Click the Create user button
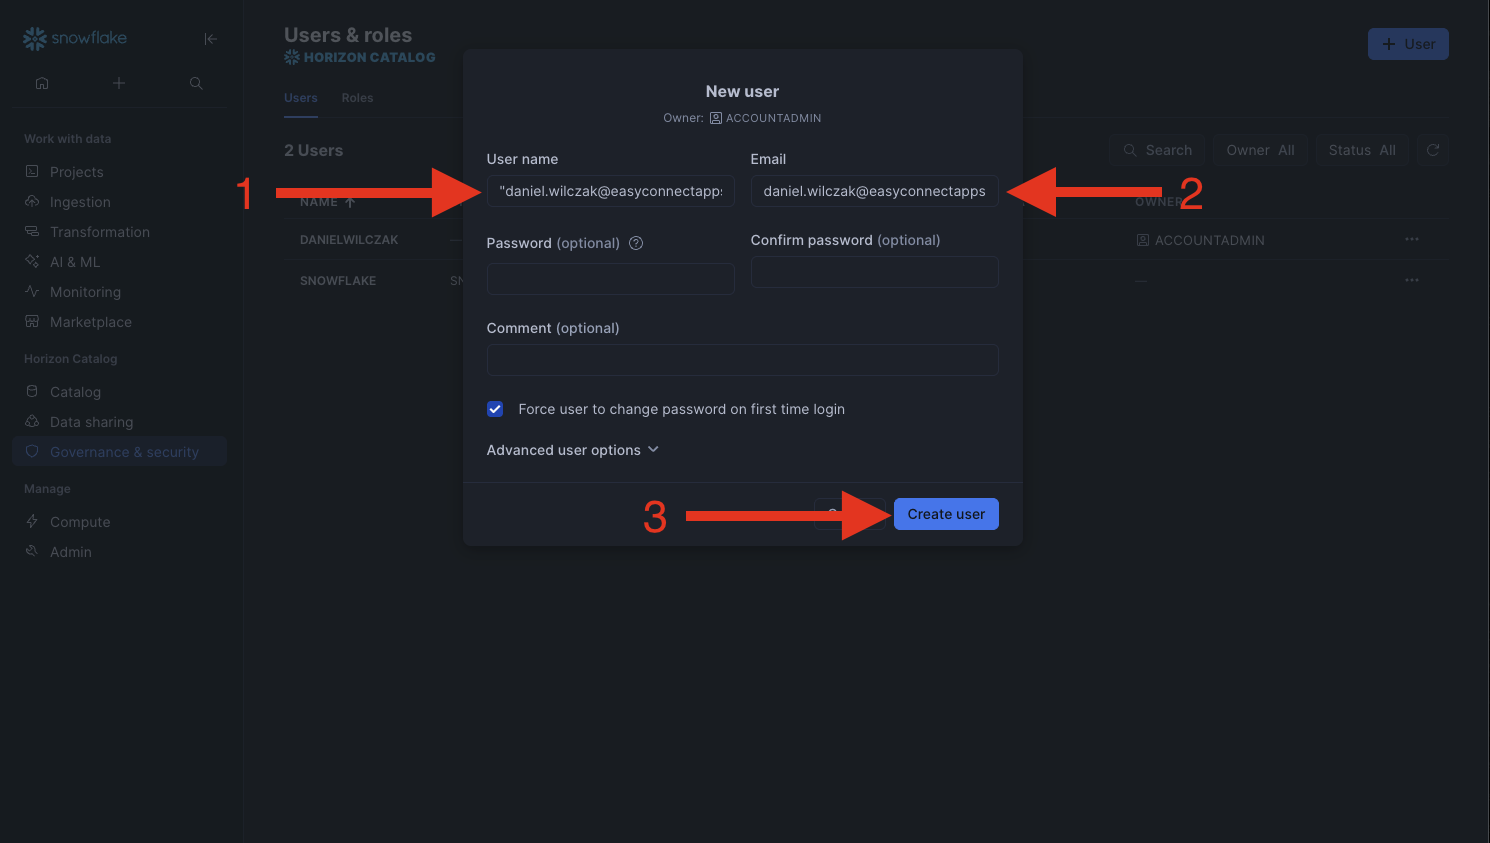 coord(946,514)
